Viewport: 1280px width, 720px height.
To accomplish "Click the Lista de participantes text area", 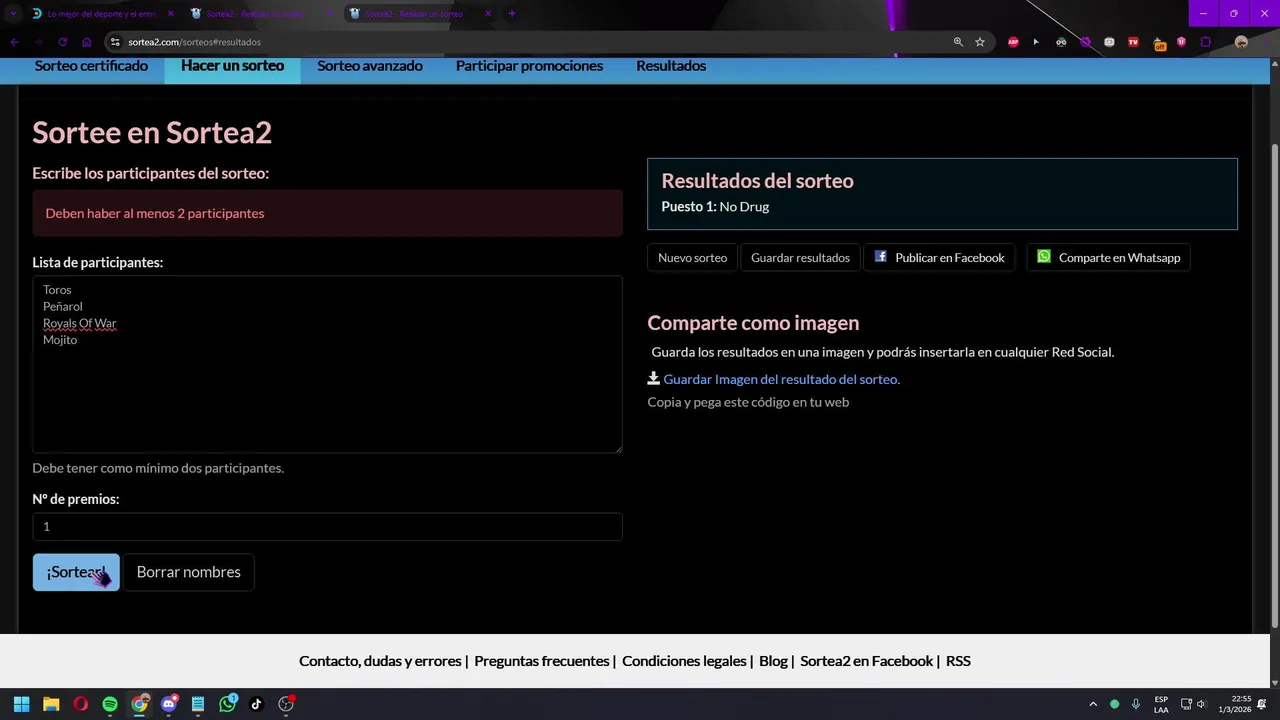I will pos(327,364).
